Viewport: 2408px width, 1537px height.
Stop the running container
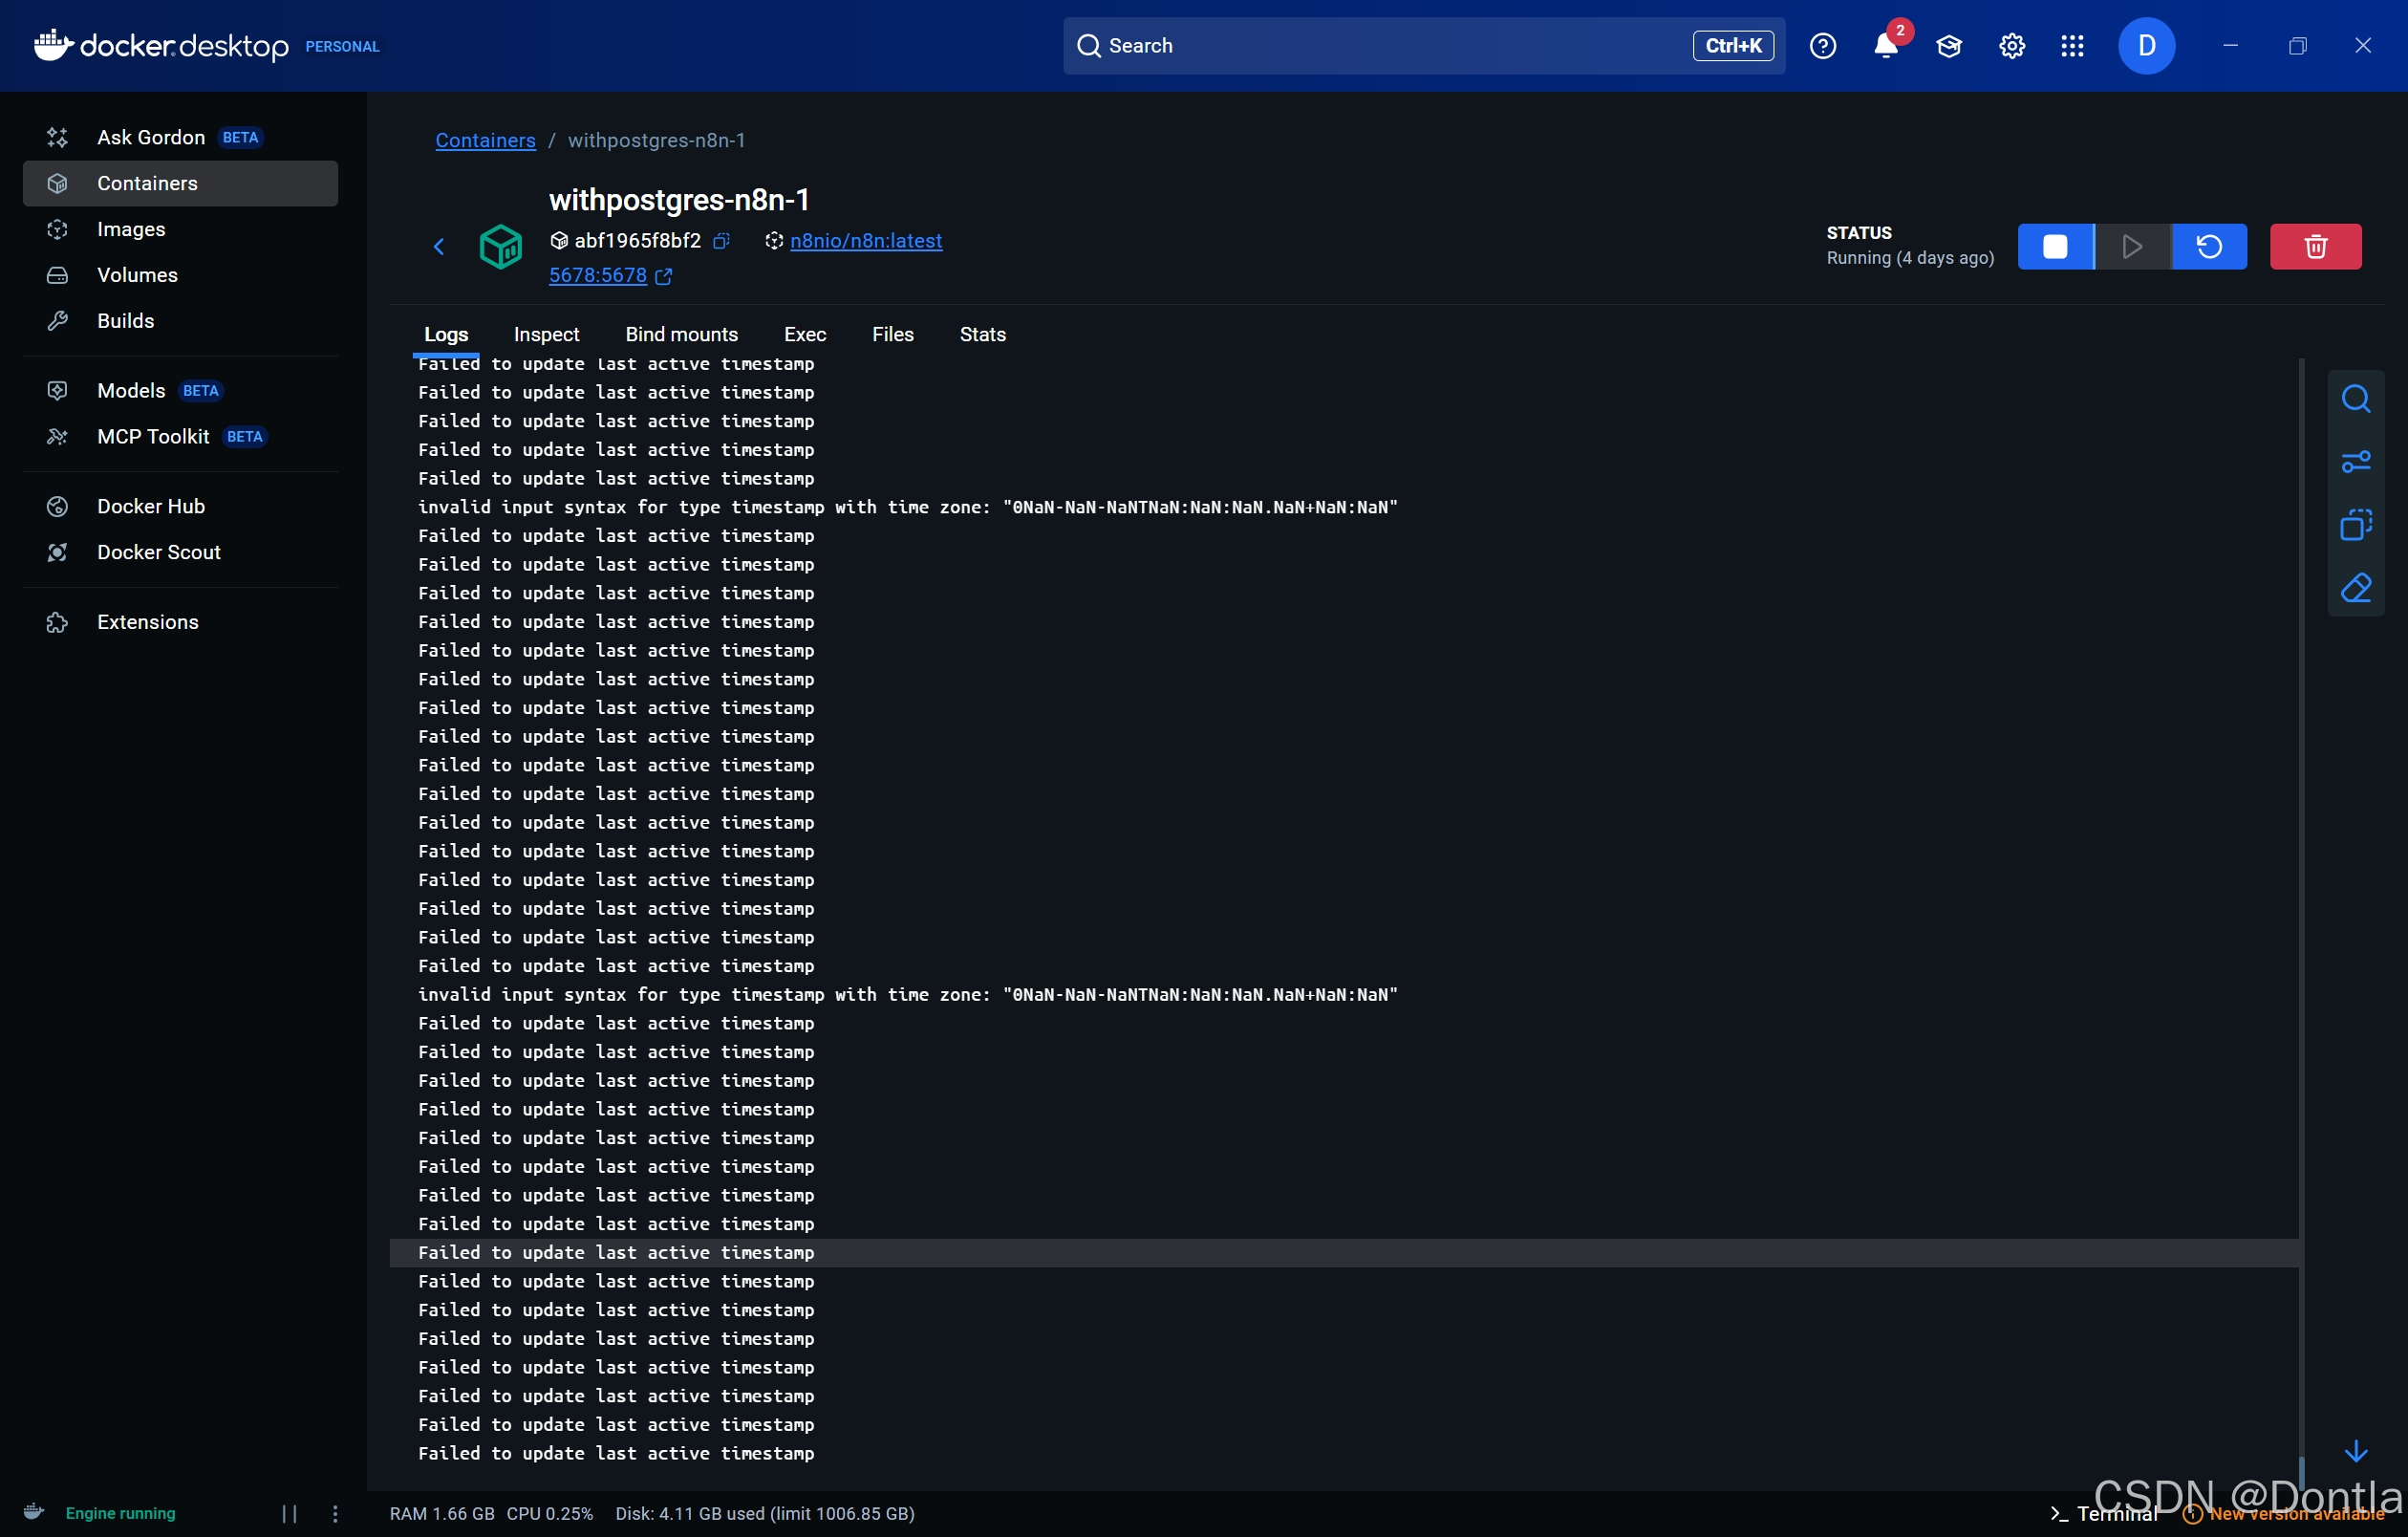click(2056, 246)
